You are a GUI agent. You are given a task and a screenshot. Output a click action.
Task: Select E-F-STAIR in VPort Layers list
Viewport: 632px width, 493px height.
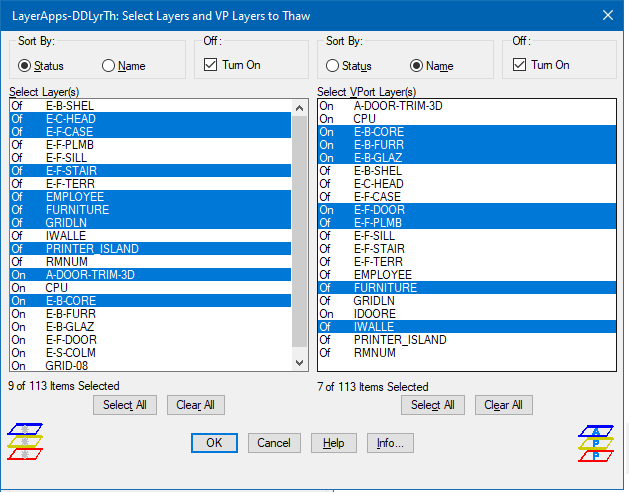coord(467,249)
